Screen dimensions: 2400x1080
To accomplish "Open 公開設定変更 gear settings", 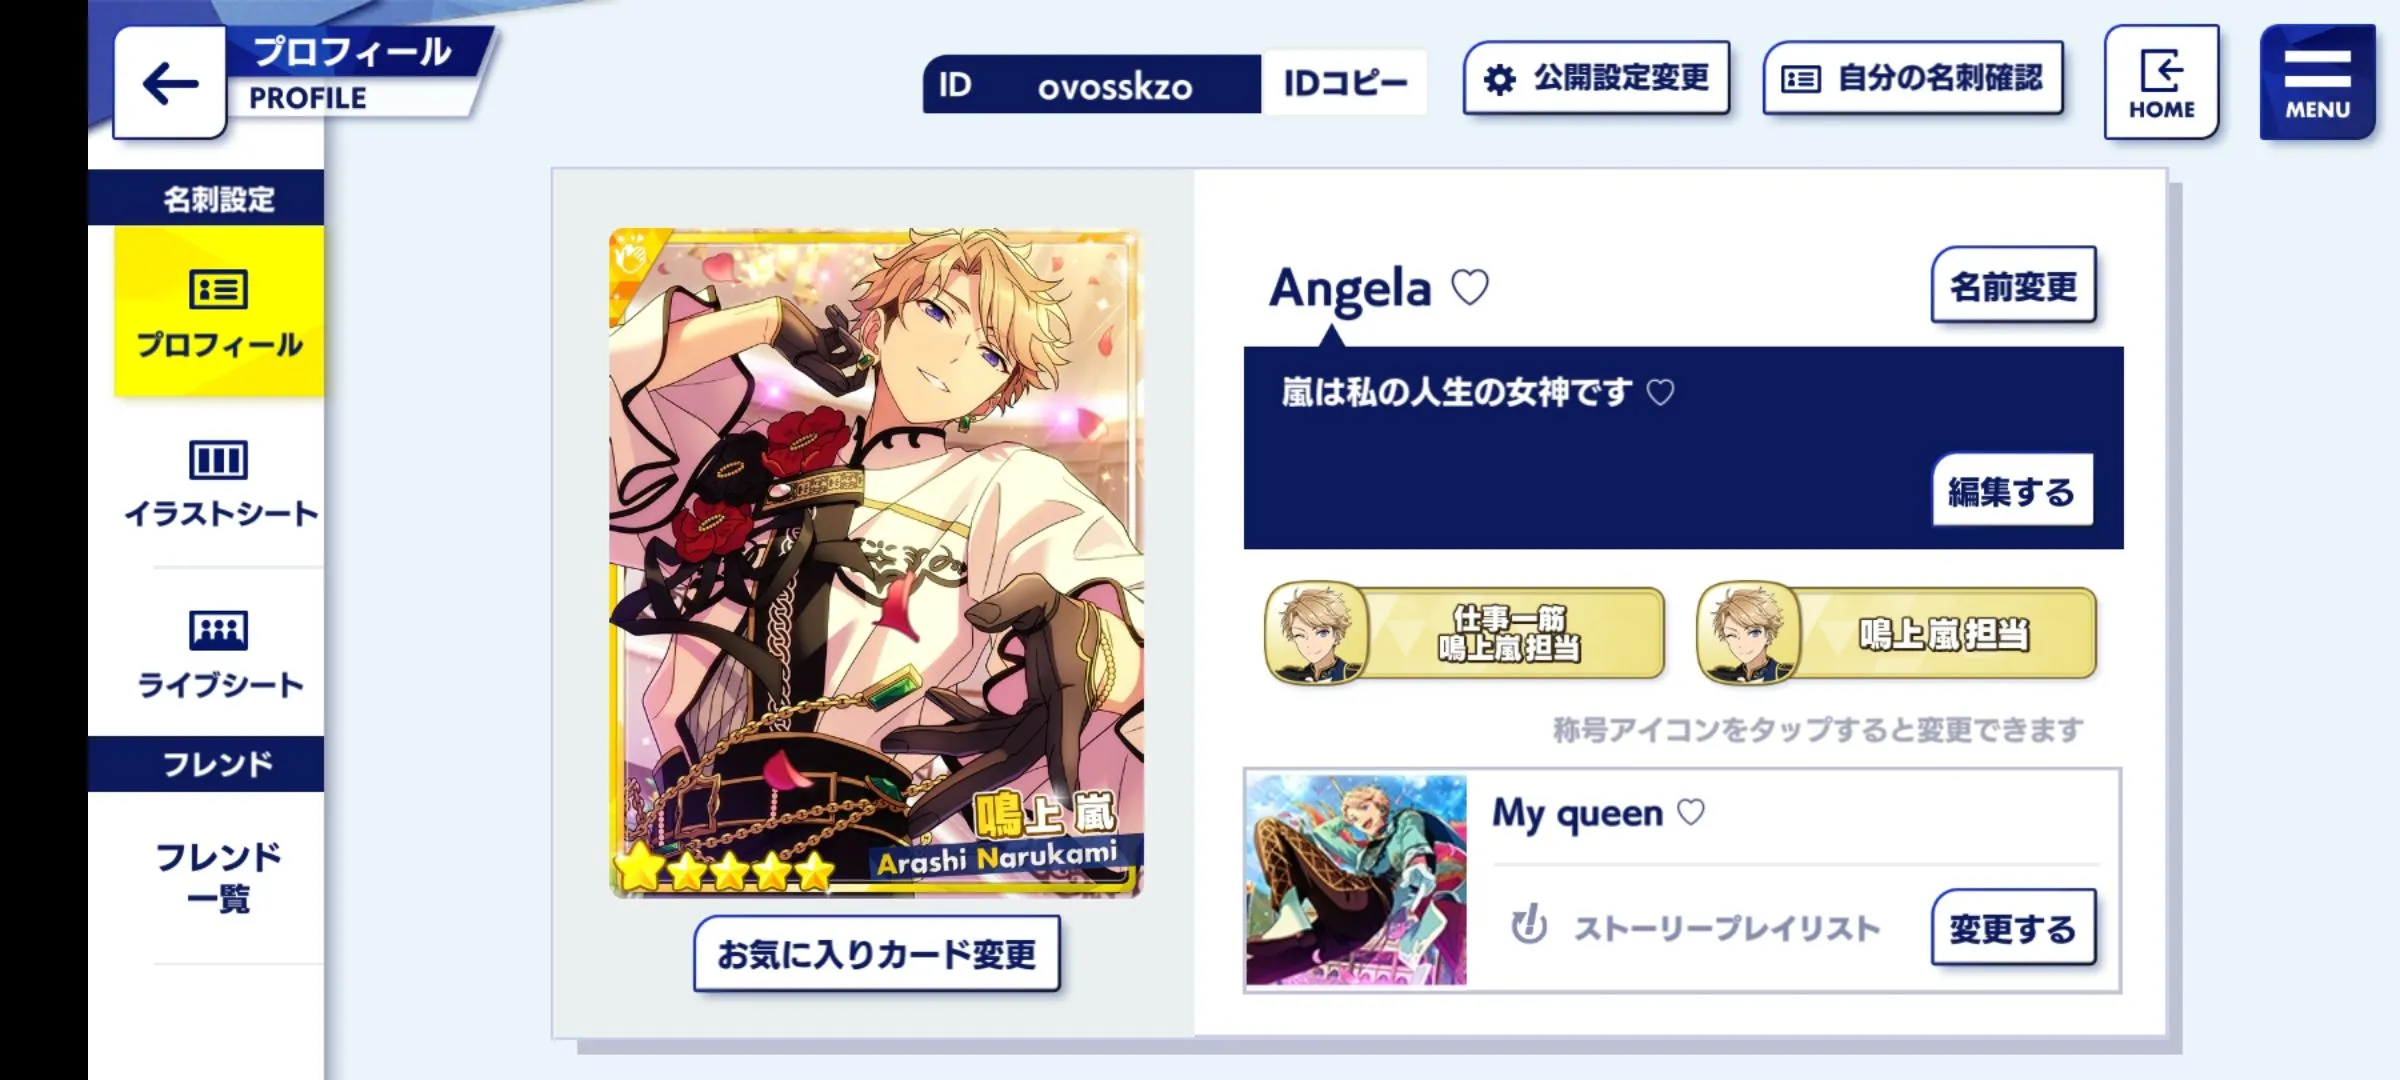I will [x=1597, y=78].
